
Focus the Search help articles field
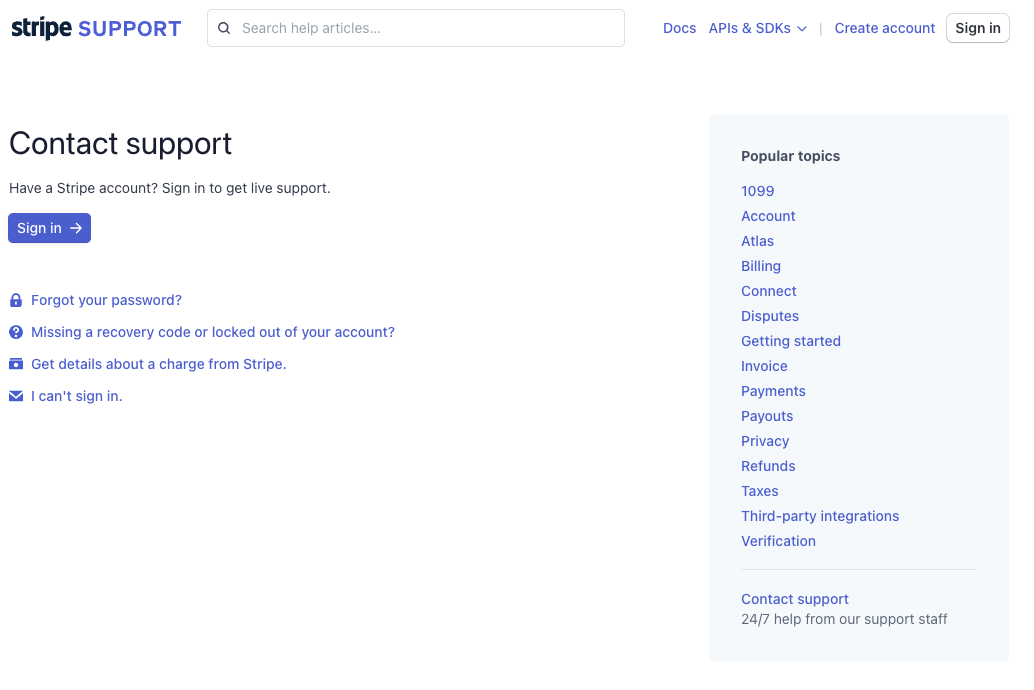coord(415,28)
